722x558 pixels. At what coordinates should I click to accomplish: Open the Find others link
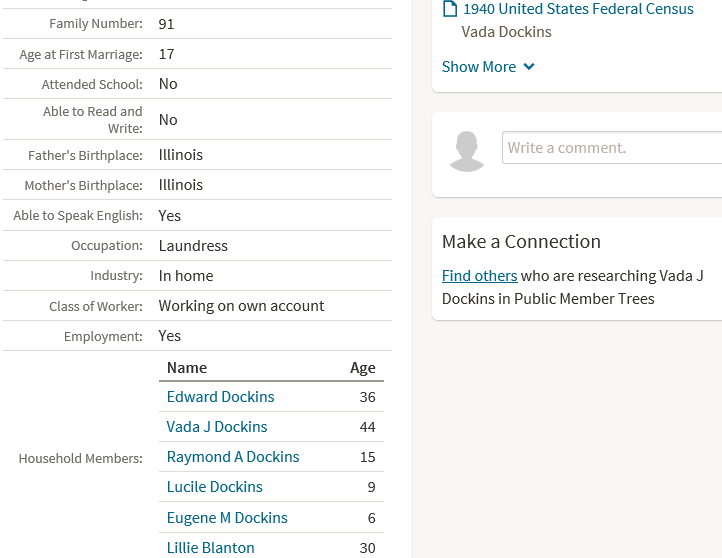pos(479,275)
